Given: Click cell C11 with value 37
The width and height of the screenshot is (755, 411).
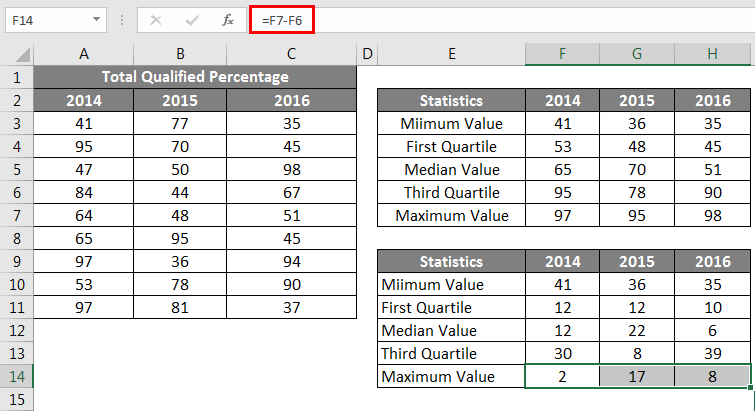Looking at the screenshot, I should pos(291,308).
